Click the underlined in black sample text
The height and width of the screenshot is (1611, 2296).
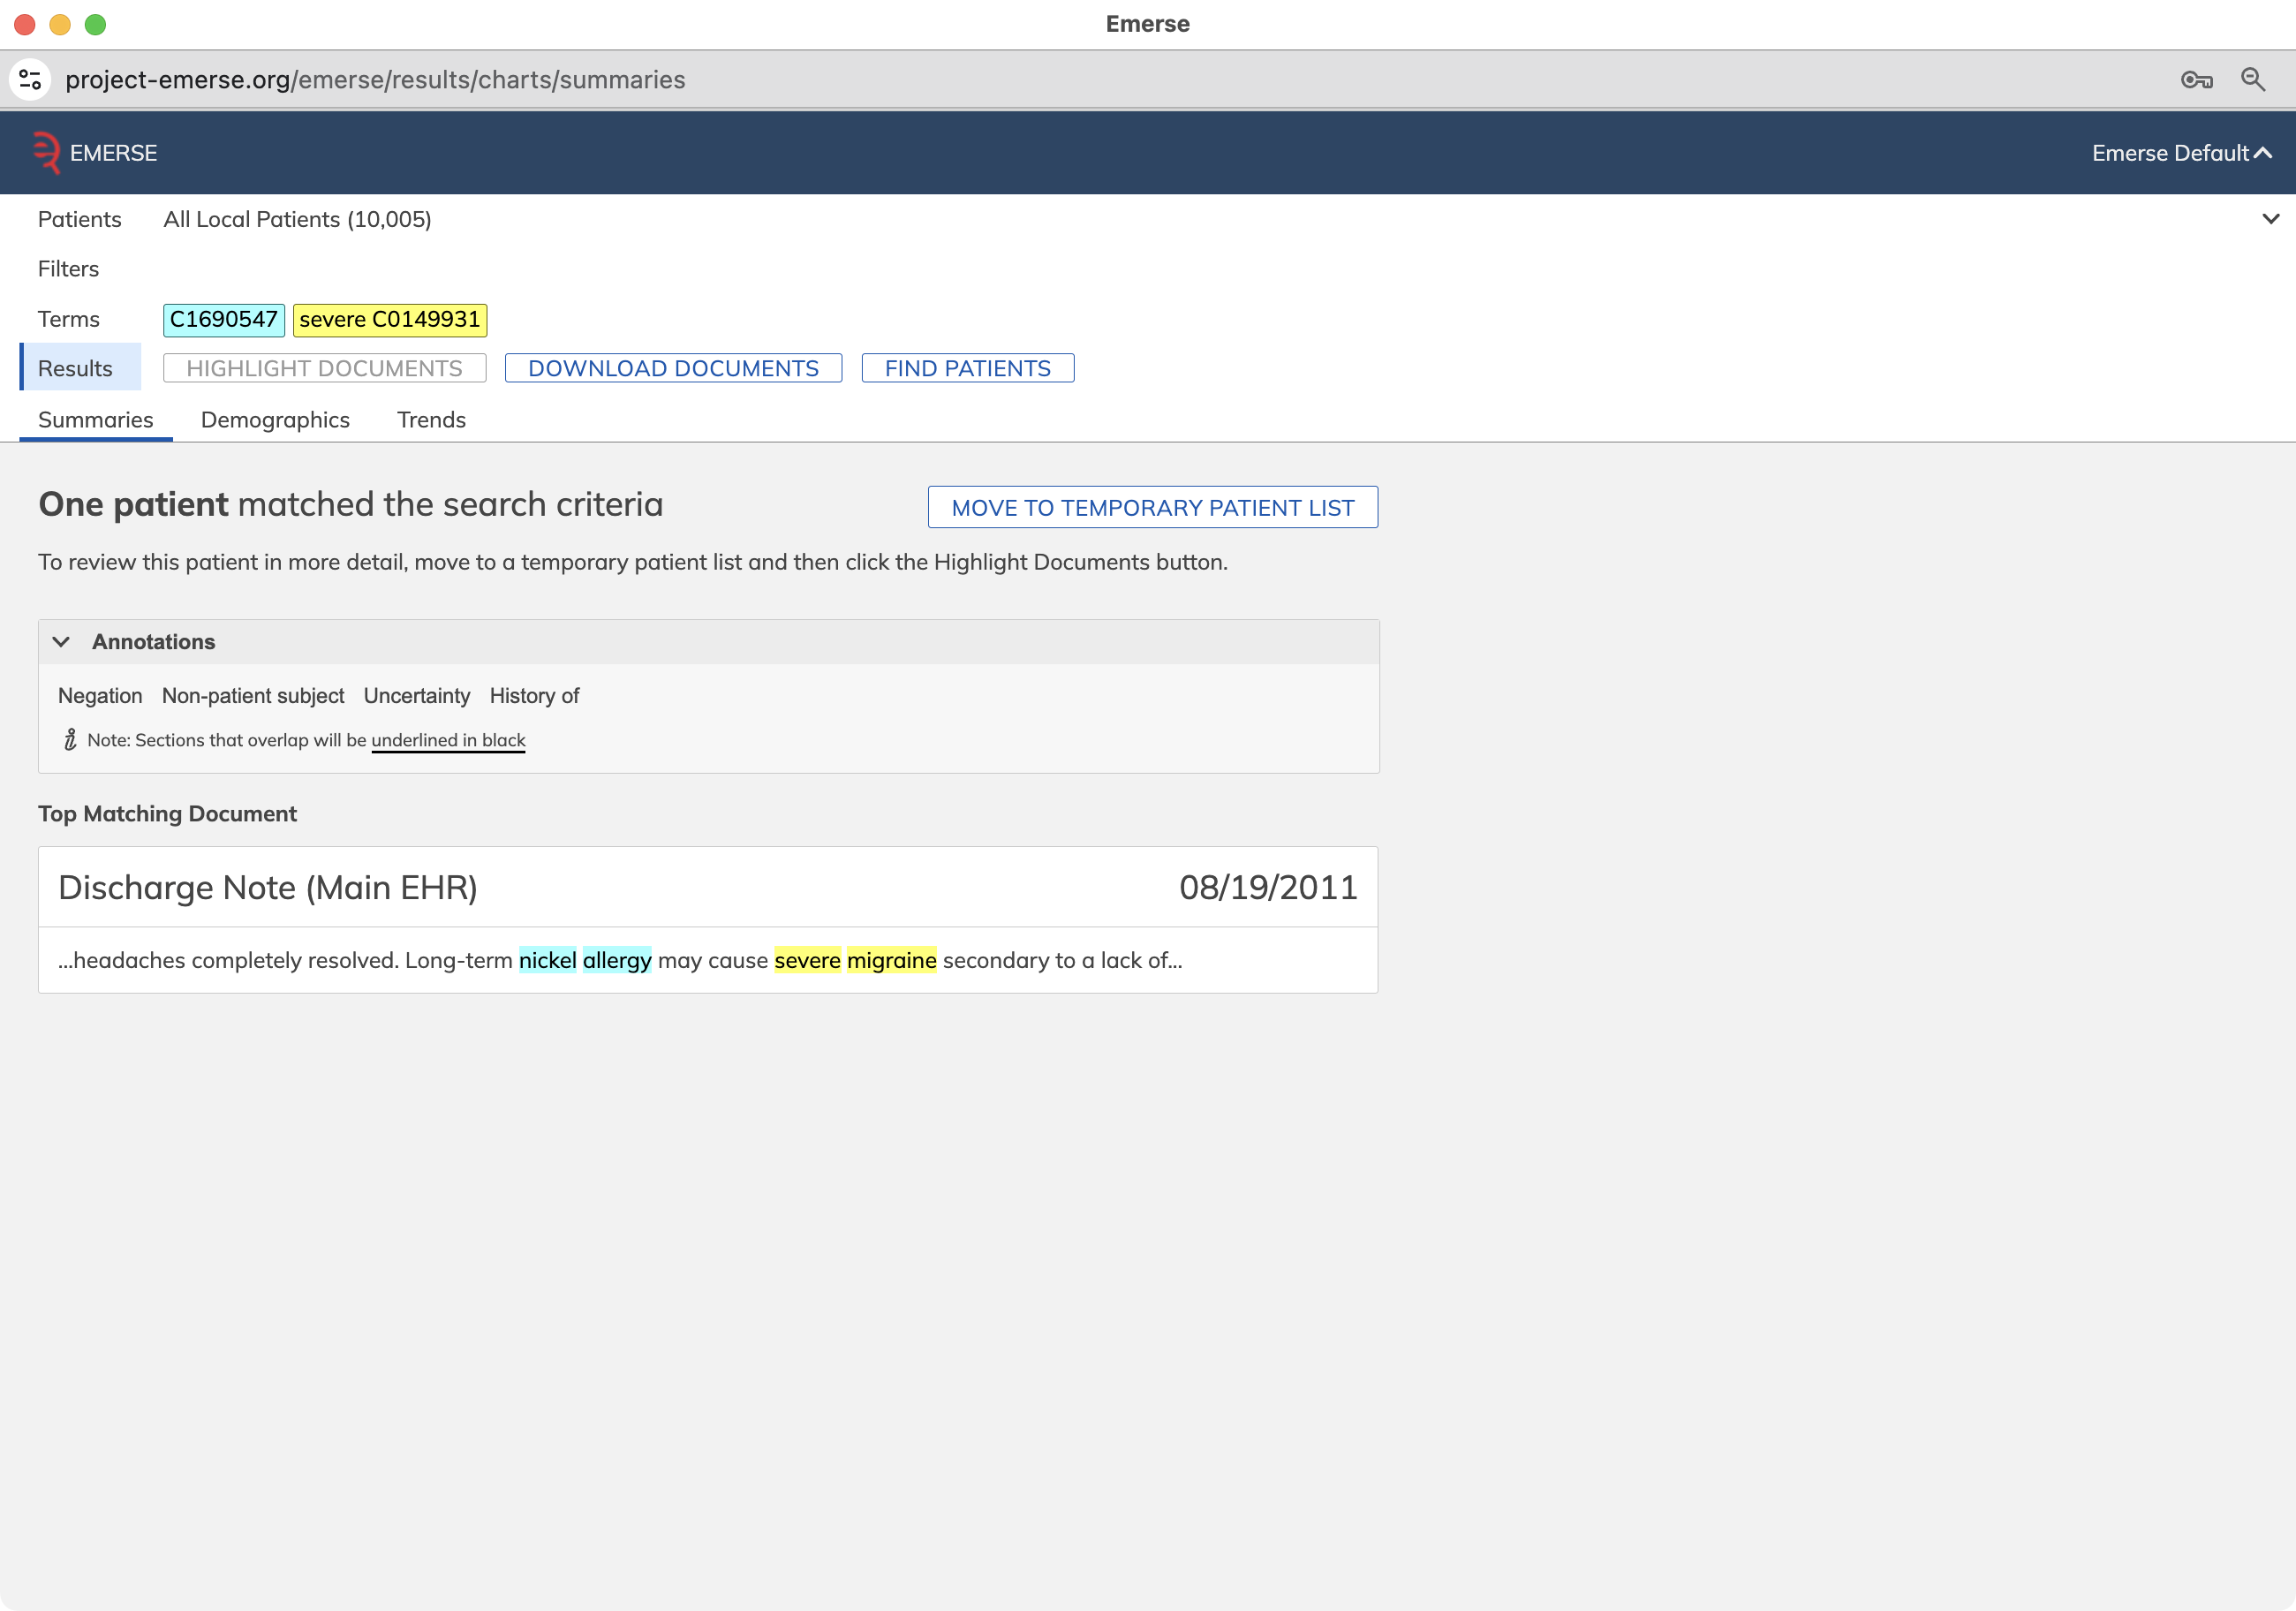(x=448, y=740)
